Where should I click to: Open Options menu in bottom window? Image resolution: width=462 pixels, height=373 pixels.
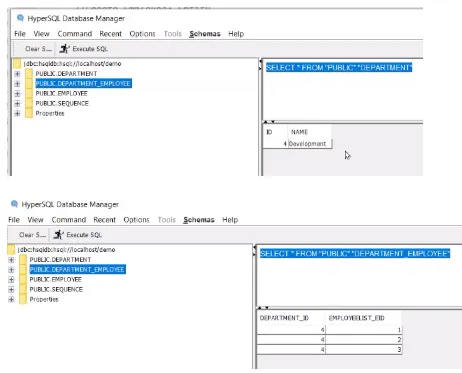pos(136,220)
